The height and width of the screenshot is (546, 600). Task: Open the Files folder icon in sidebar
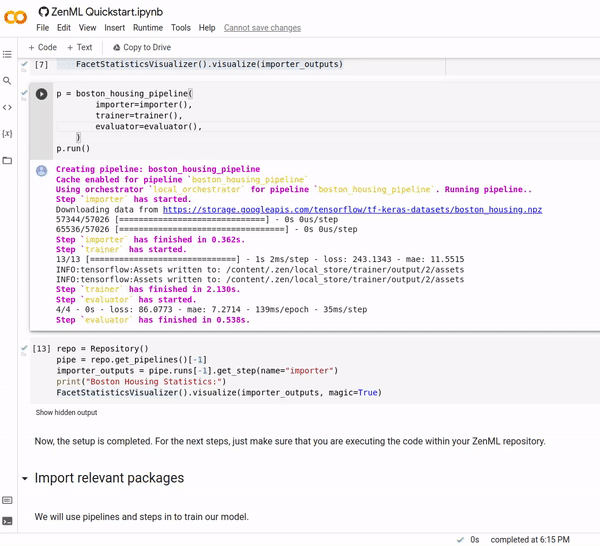pyautogui.click(x=7, y=160)
